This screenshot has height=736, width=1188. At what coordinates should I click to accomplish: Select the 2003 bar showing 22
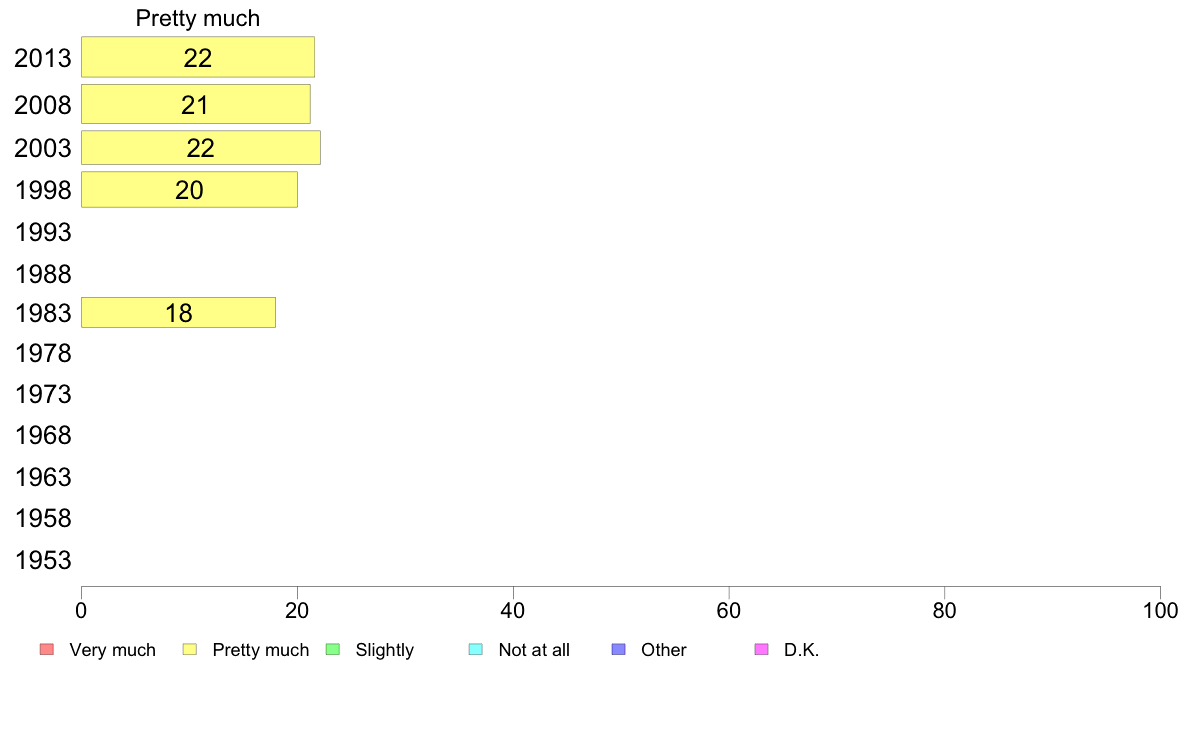[201, 148]
